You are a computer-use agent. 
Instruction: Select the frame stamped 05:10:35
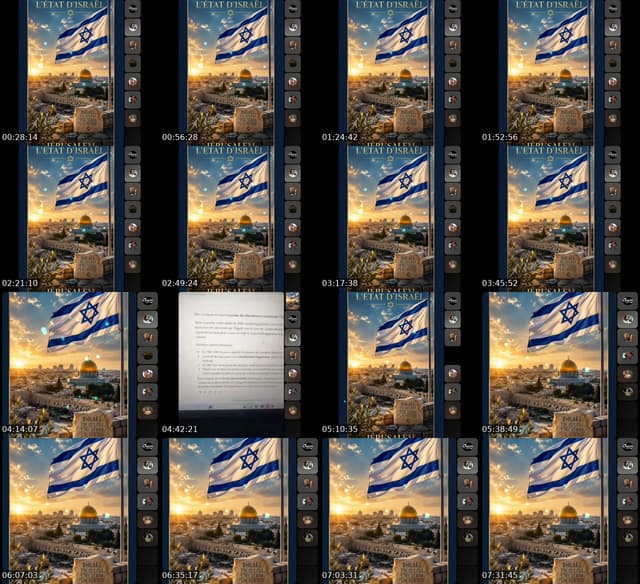[400, 365]
